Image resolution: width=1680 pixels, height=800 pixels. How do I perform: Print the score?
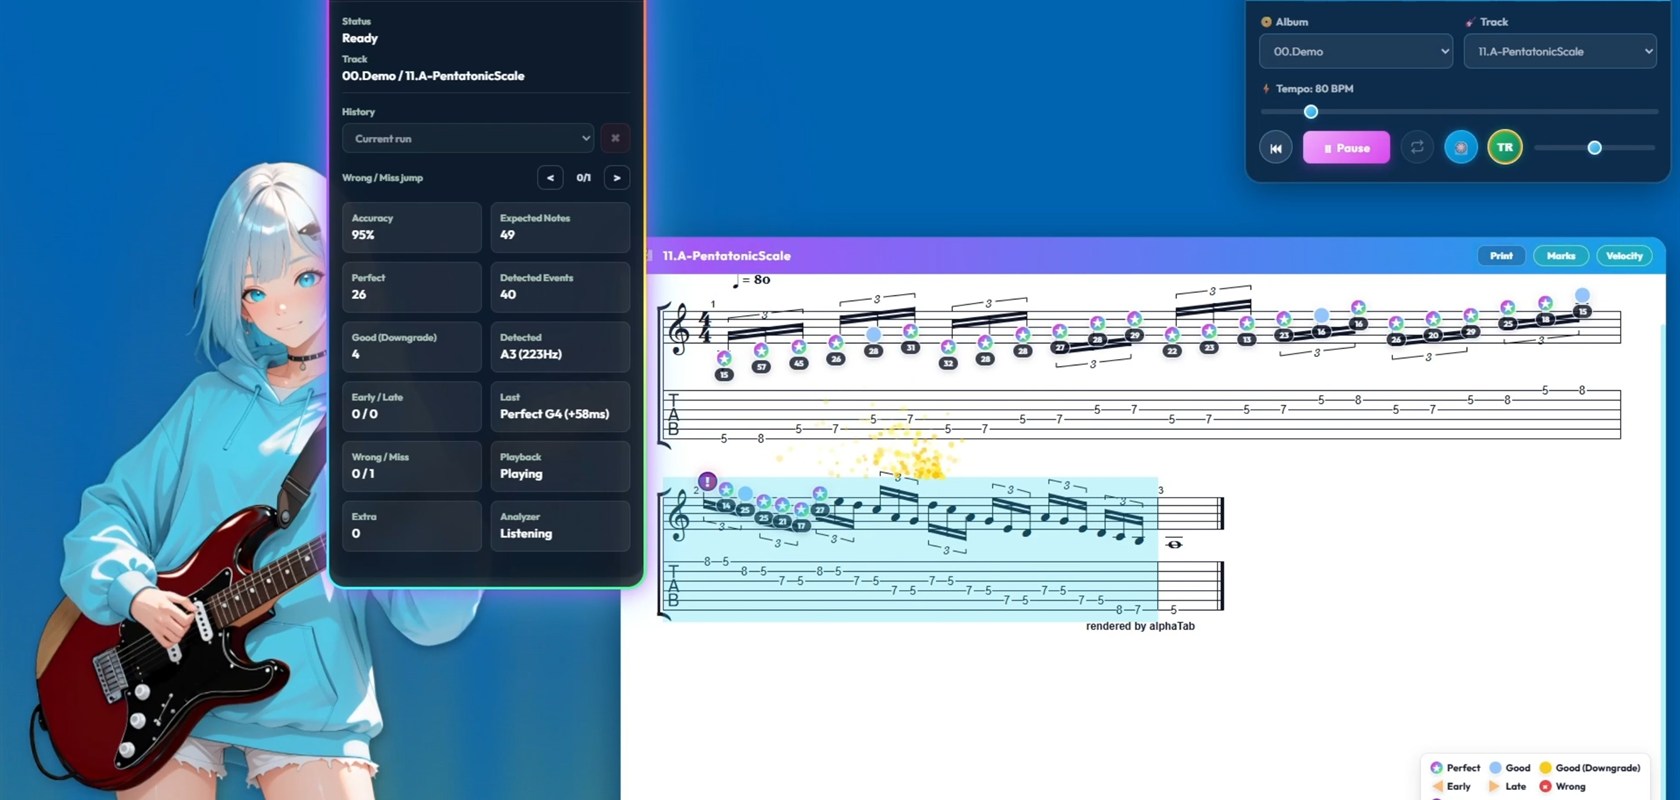coord(1501,256)
